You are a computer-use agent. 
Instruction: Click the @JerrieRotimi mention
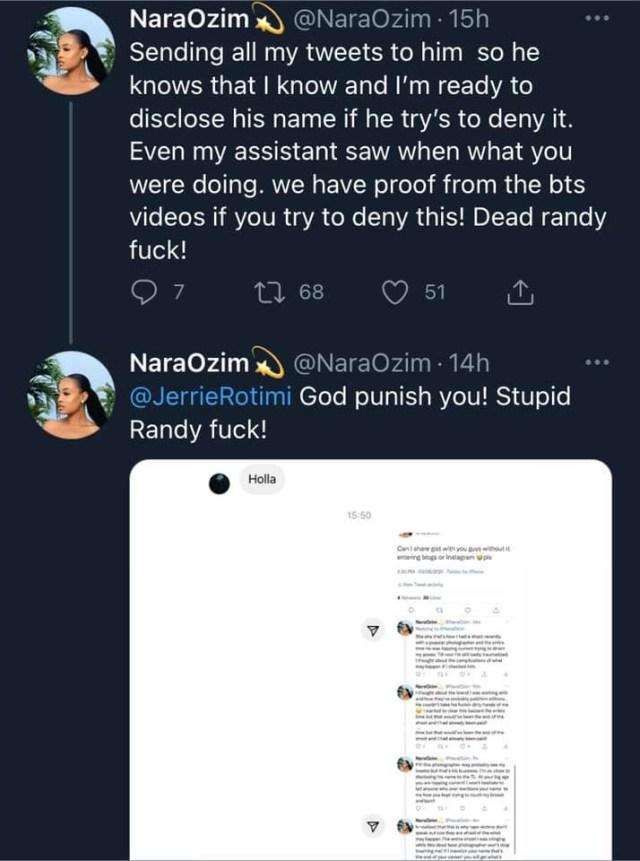tap(211, 395)
